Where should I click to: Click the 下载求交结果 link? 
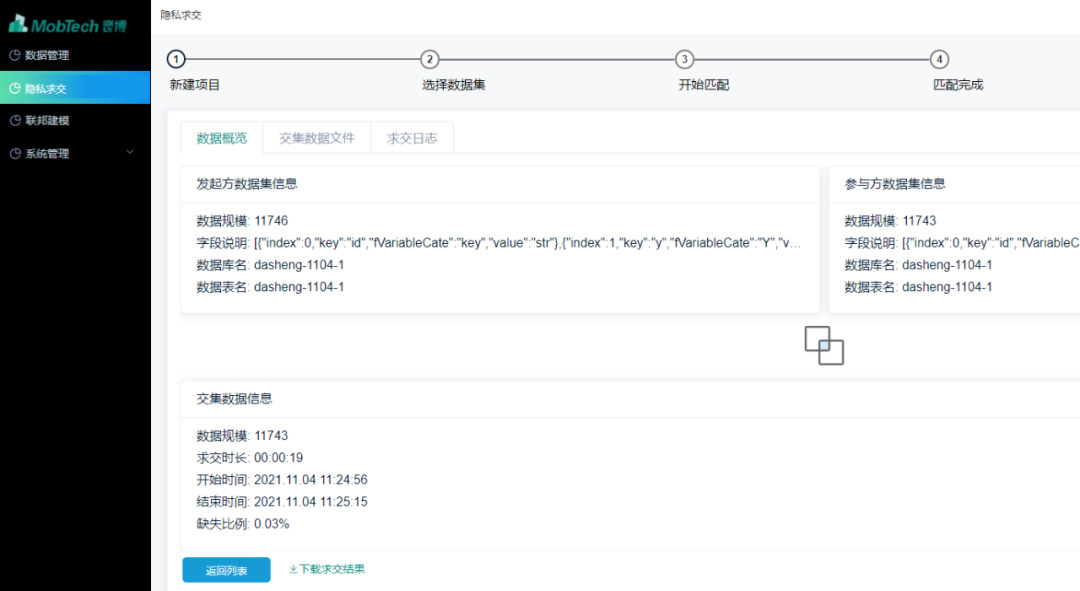(x=327, y=569)
